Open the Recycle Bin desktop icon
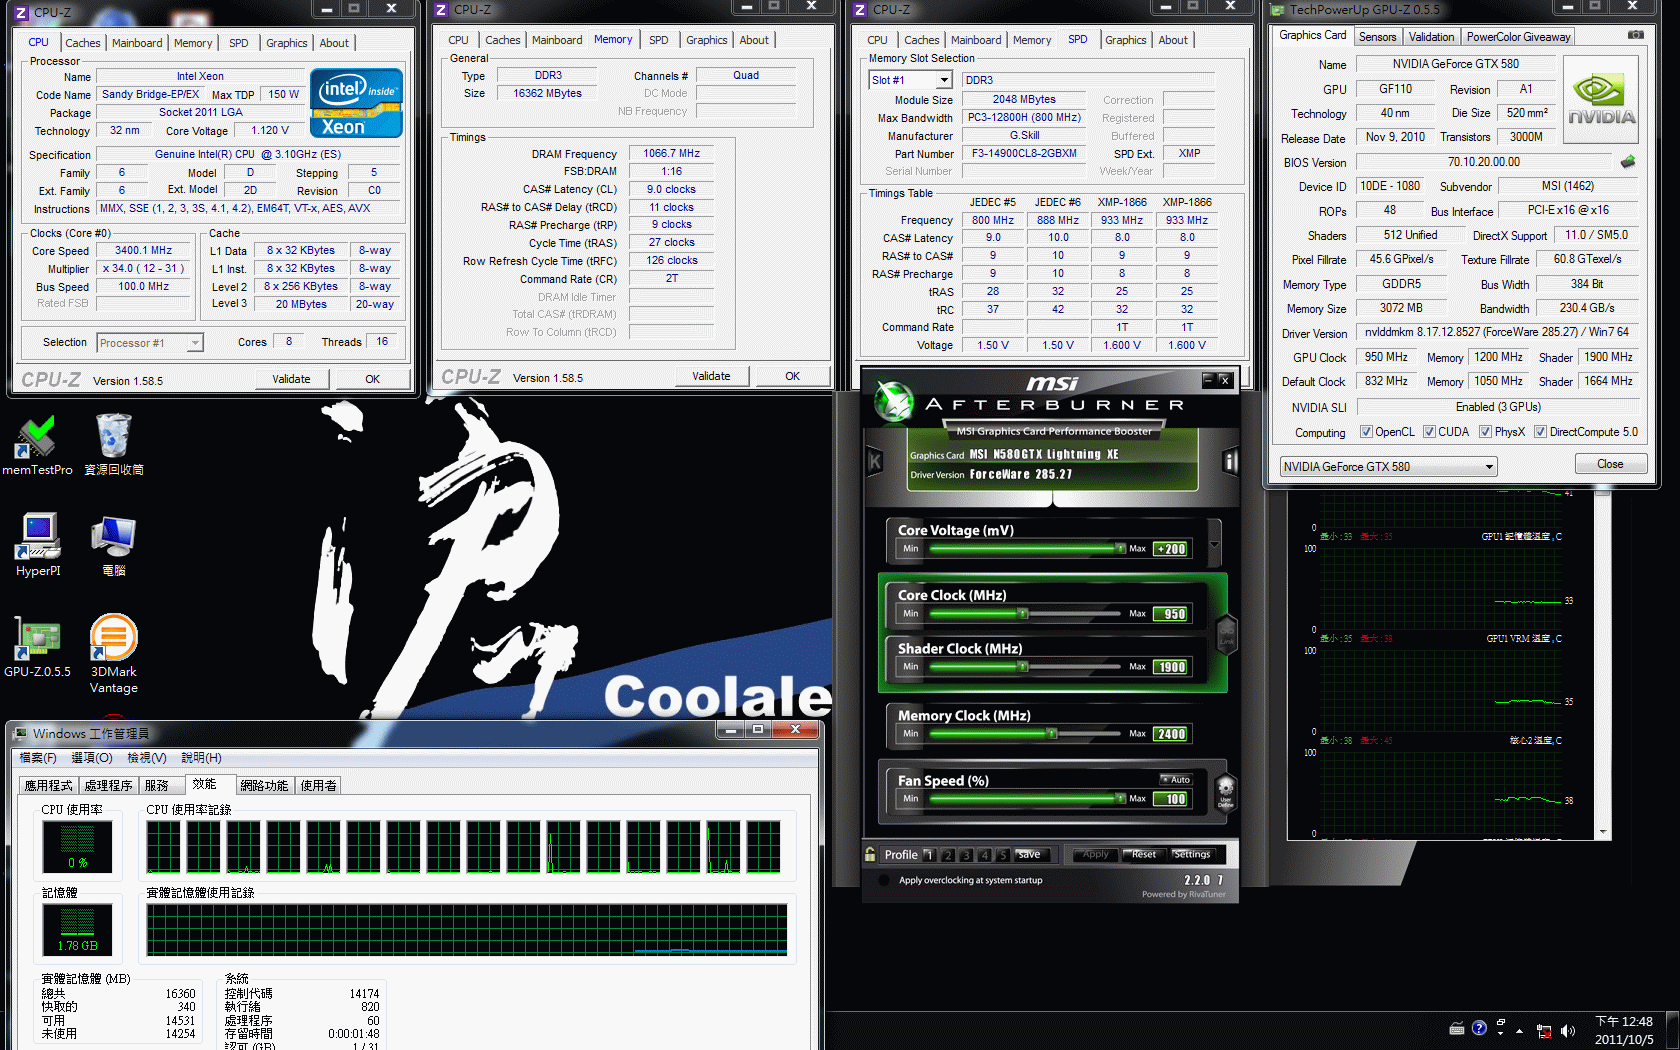This screenshot has height=1050, width=1680. (113, 444)
